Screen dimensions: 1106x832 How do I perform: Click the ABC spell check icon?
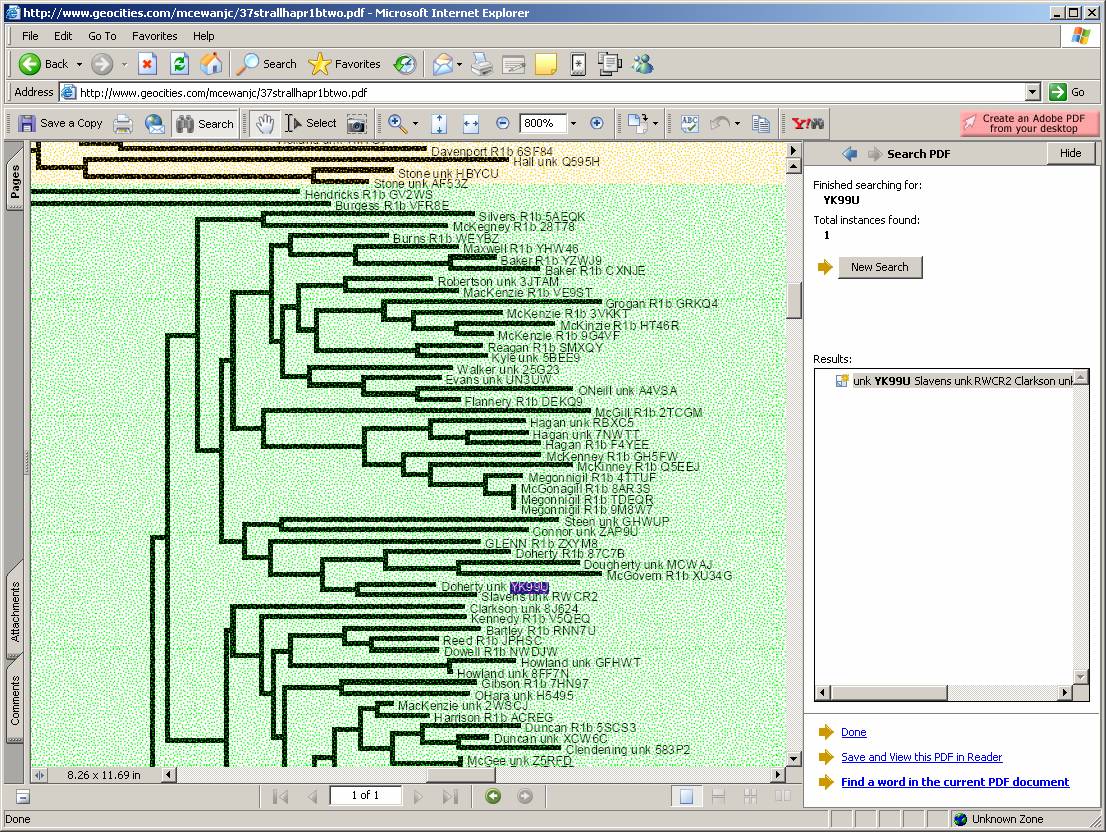coord(689,124)
